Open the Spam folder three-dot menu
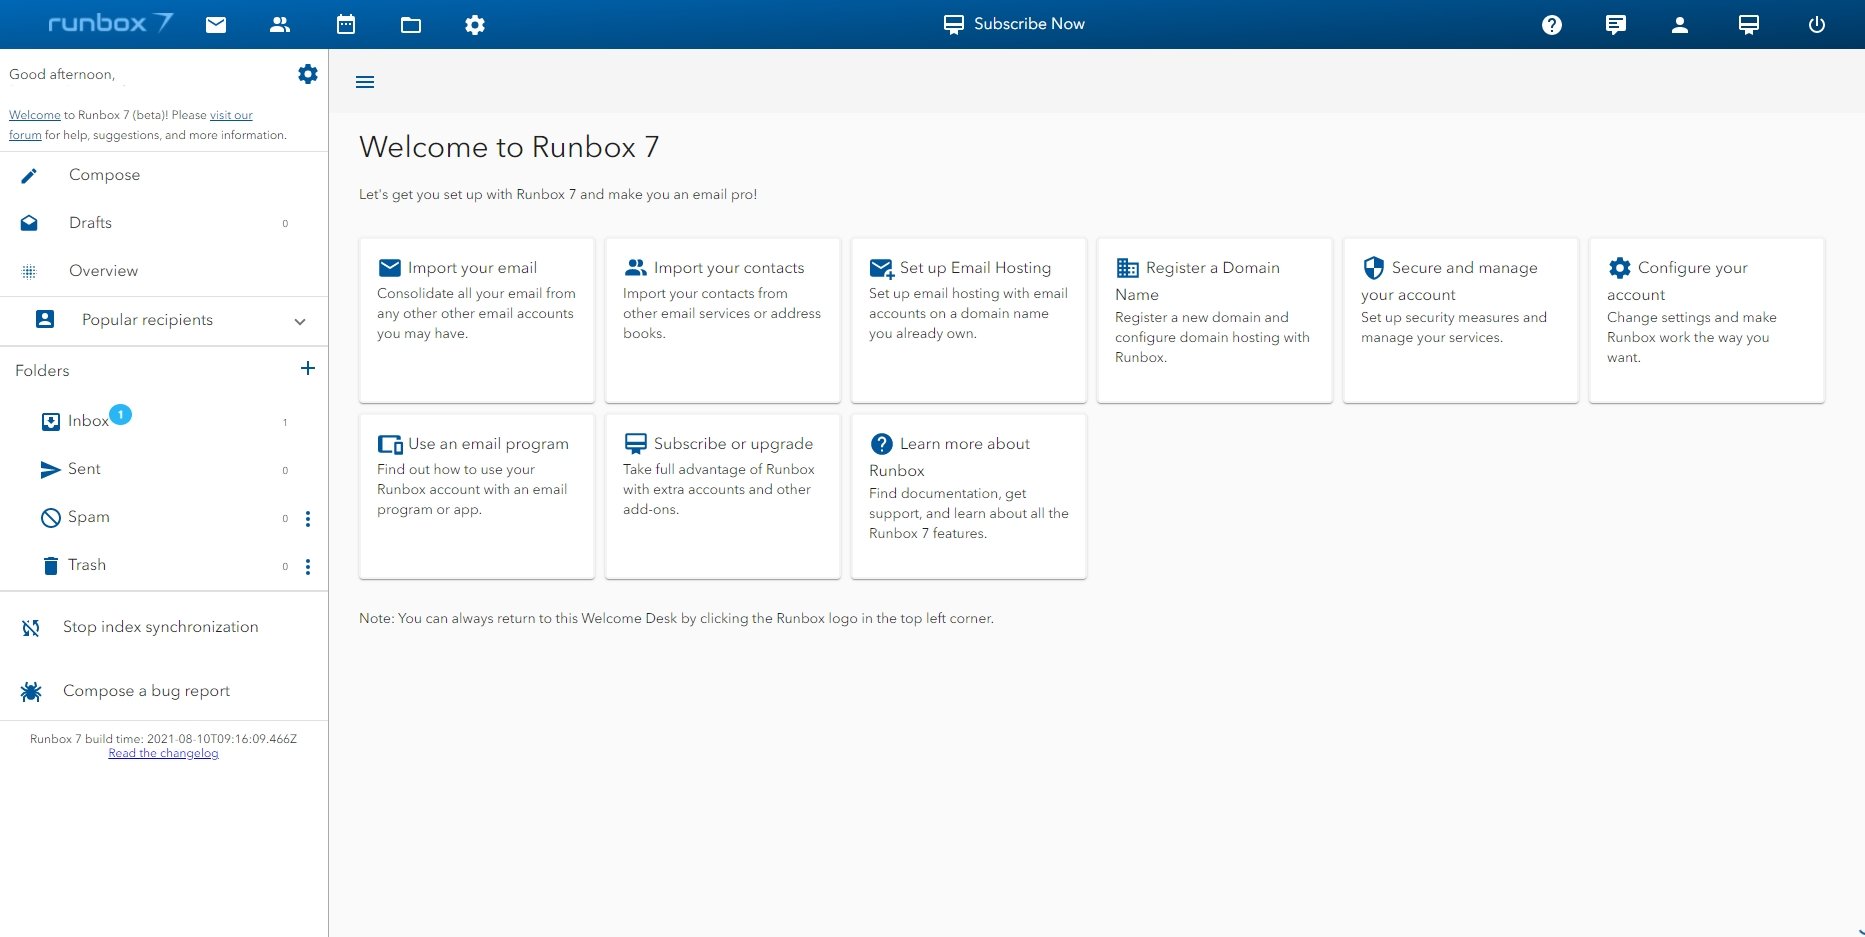Viewport: 1865px width, 937px height. click(308, 519)
